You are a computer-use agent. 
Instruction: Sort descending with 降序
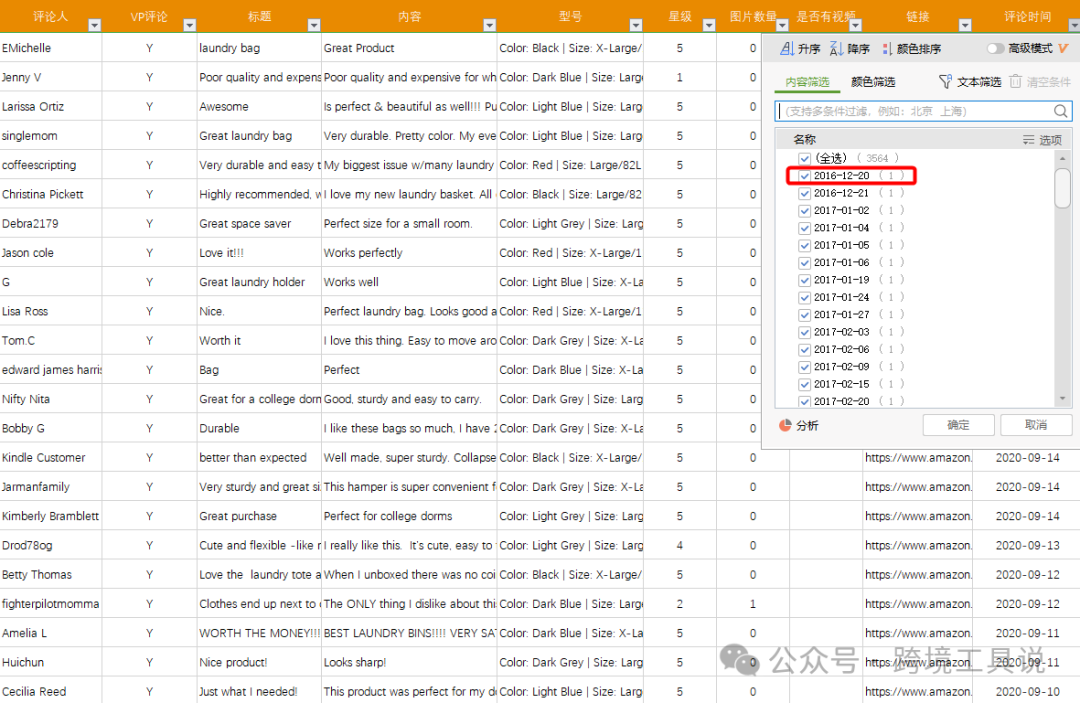(x=849, y=49)
